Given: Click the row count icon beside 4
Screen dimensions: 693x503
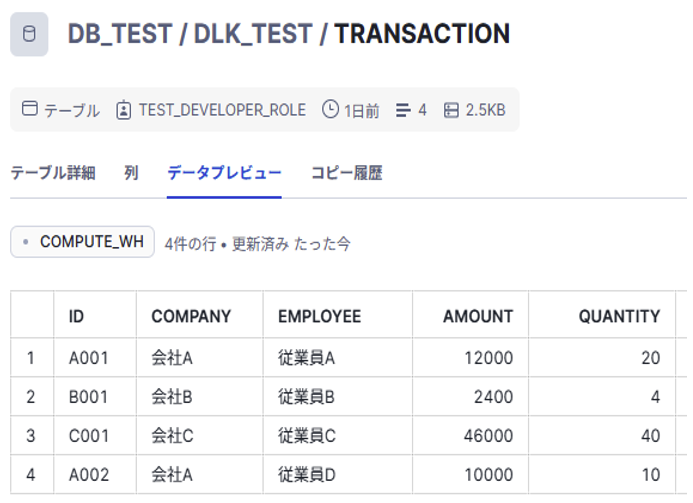Looking at the screenshot, I should click(404, 110).
